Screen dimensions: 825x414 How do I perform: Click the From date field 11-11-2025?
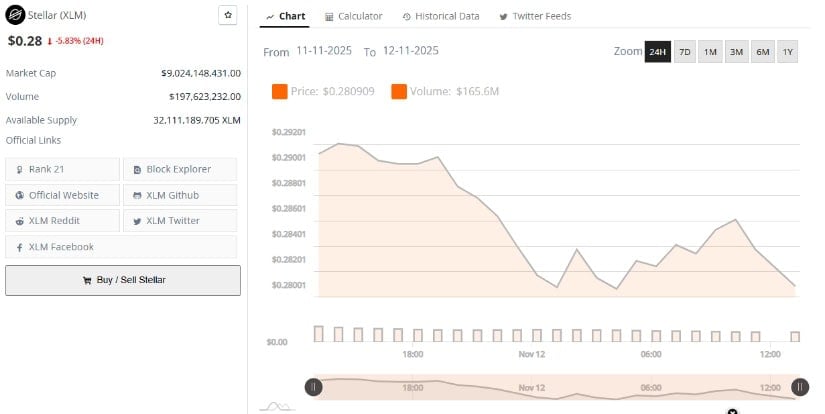(x=323, y=51)
